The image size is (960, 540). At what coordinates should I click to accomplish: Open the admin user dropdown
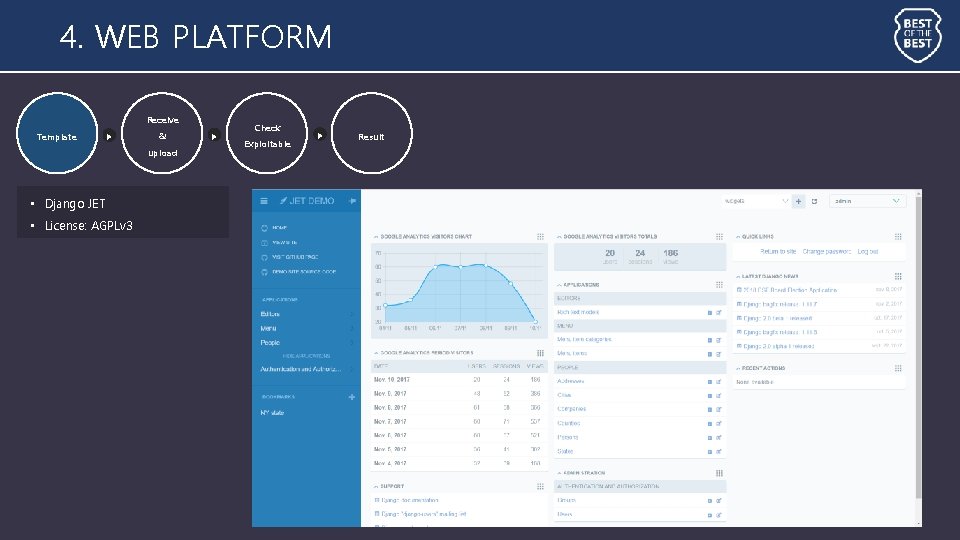click(x=867, y=201)
